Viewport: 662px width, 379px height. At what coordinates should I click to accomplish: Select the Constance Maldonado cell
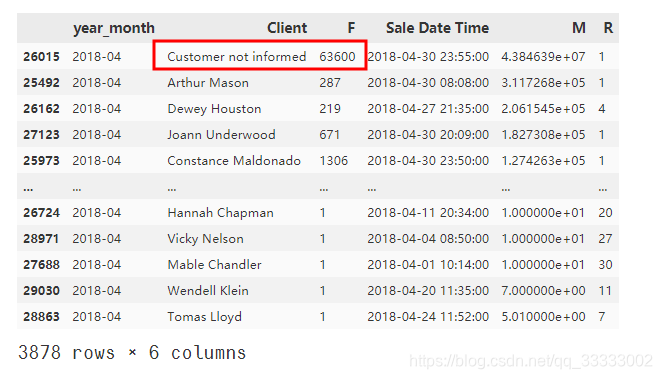coord(234,160)
